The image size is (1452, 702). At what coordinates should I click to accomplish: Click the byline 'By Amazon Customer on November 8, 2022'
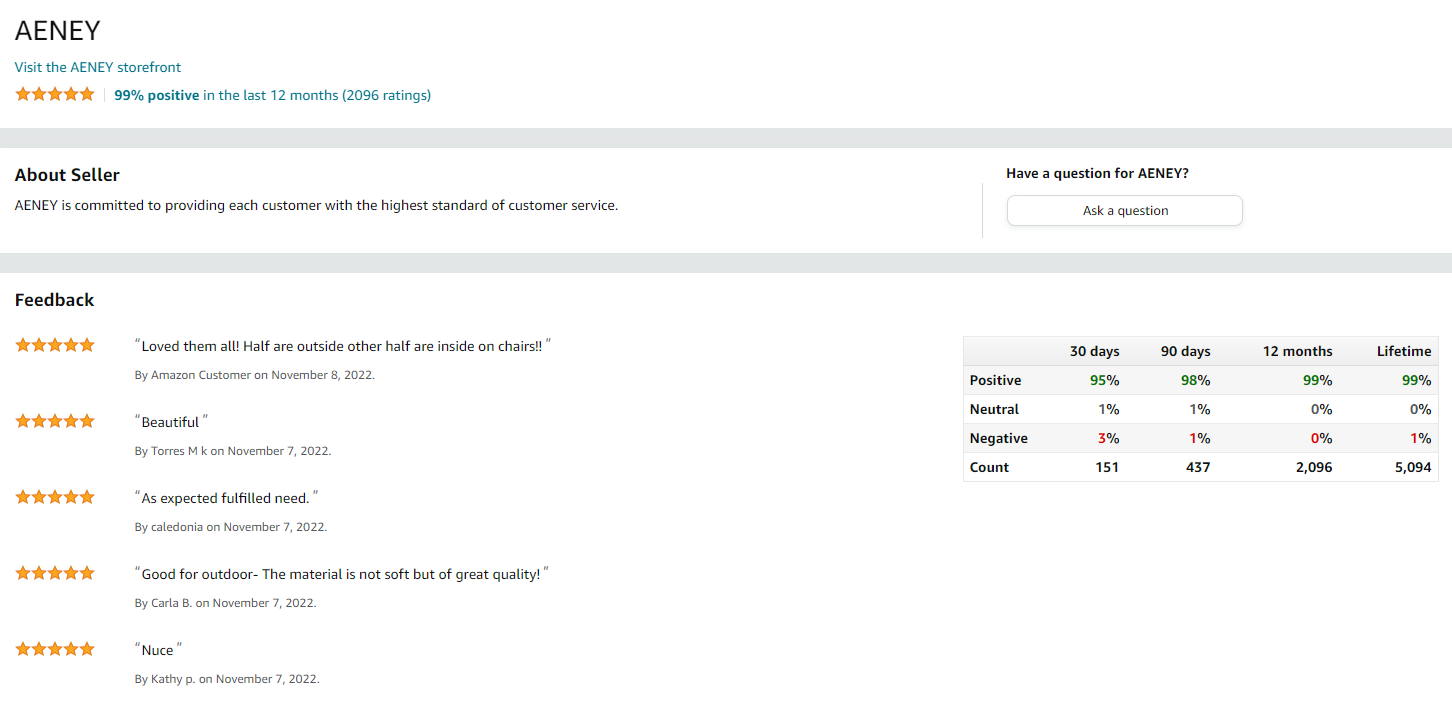[255, 375]
